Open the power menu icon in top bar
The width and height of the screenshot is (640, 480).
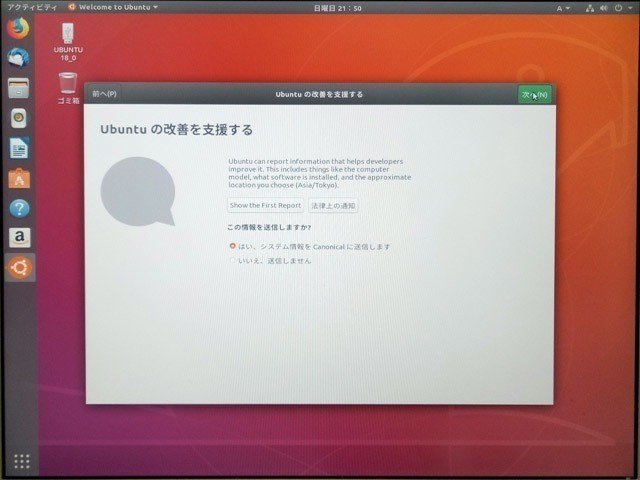(x=618, y=8)
